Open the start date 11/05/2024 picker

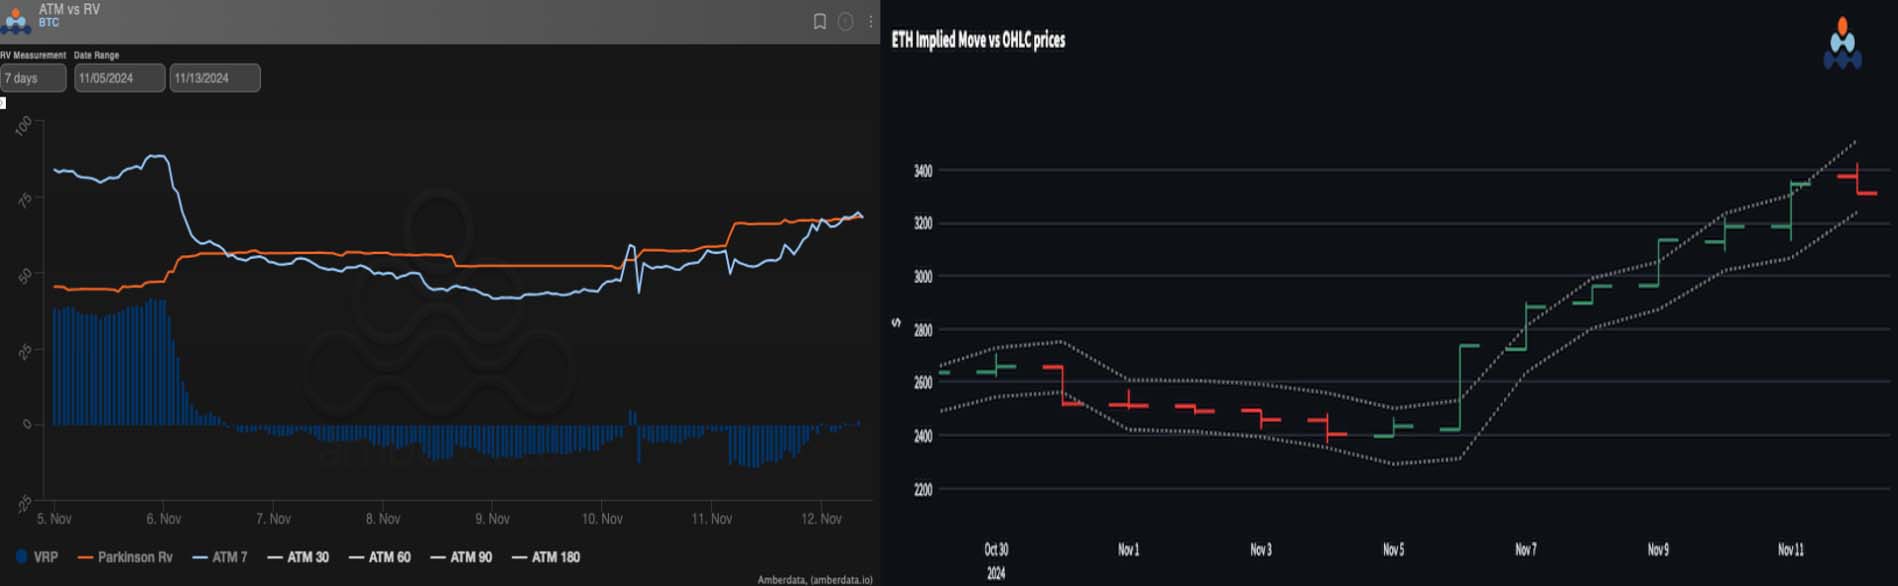[119, 78]
